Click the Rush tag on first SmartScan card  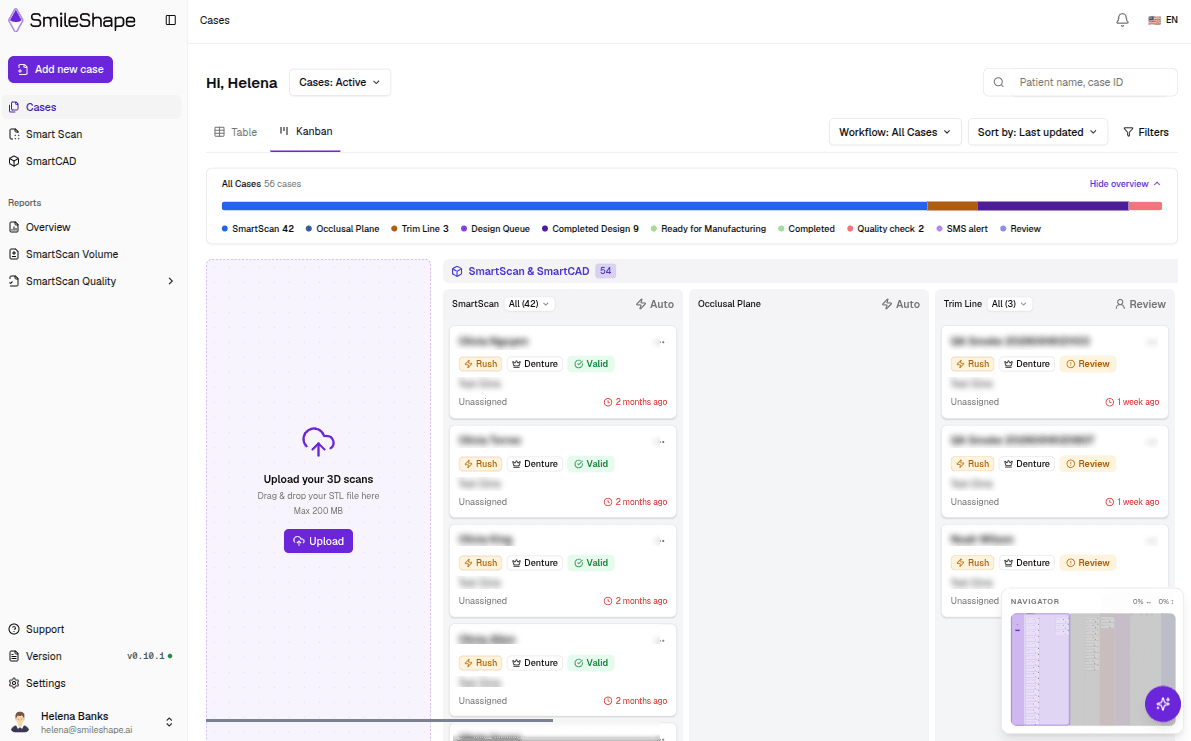click(480, 364)
